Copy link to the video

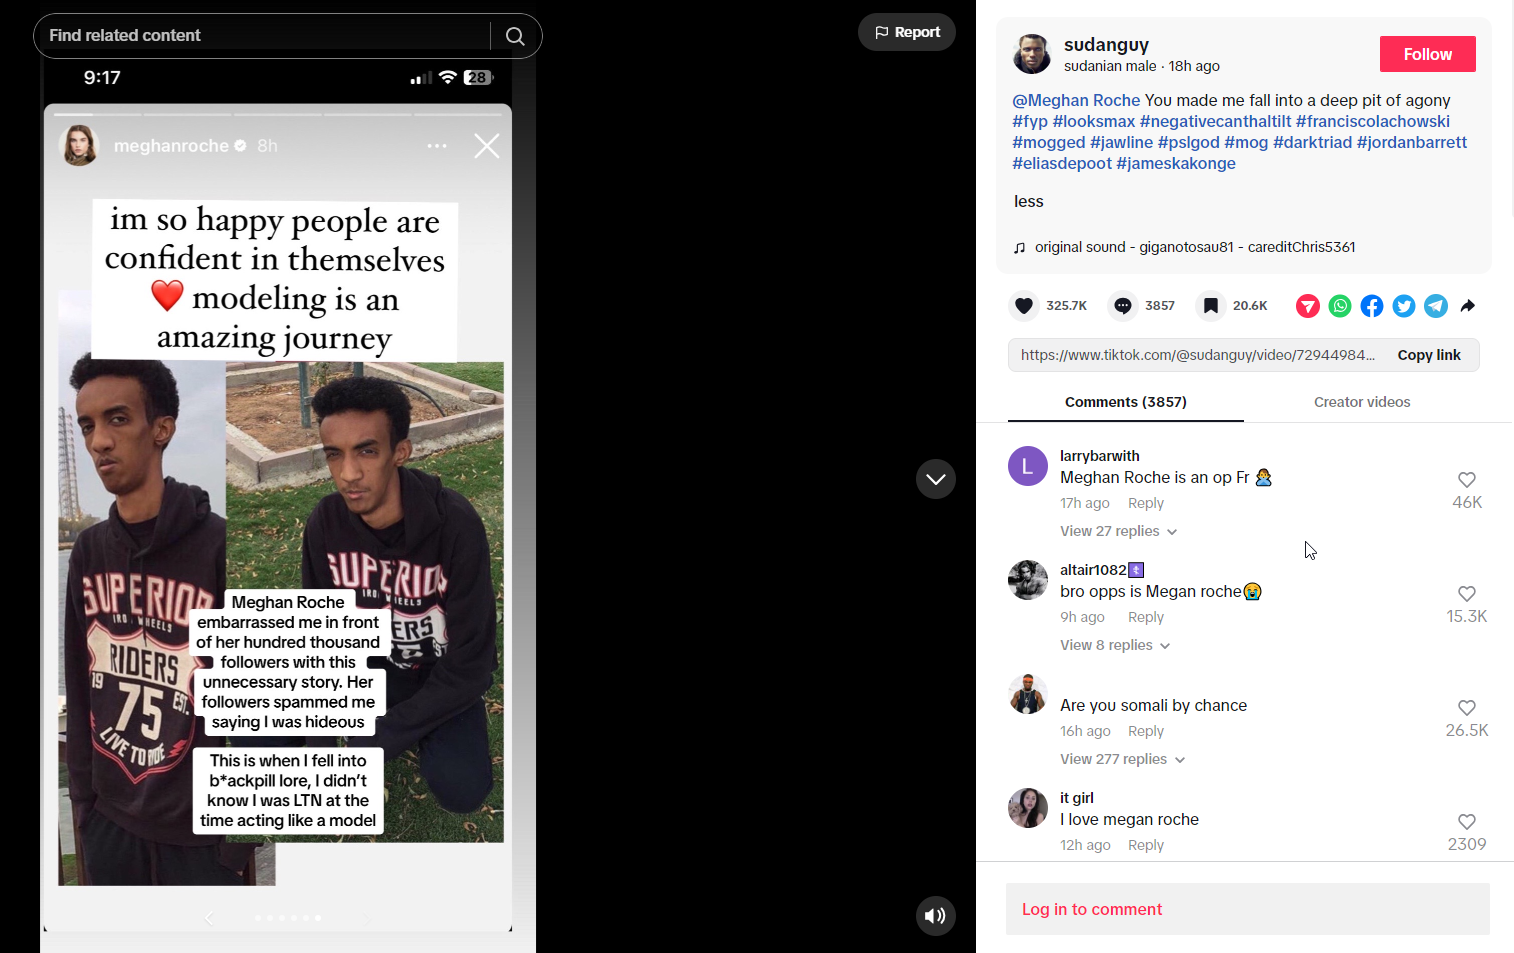coord(1428,355)
